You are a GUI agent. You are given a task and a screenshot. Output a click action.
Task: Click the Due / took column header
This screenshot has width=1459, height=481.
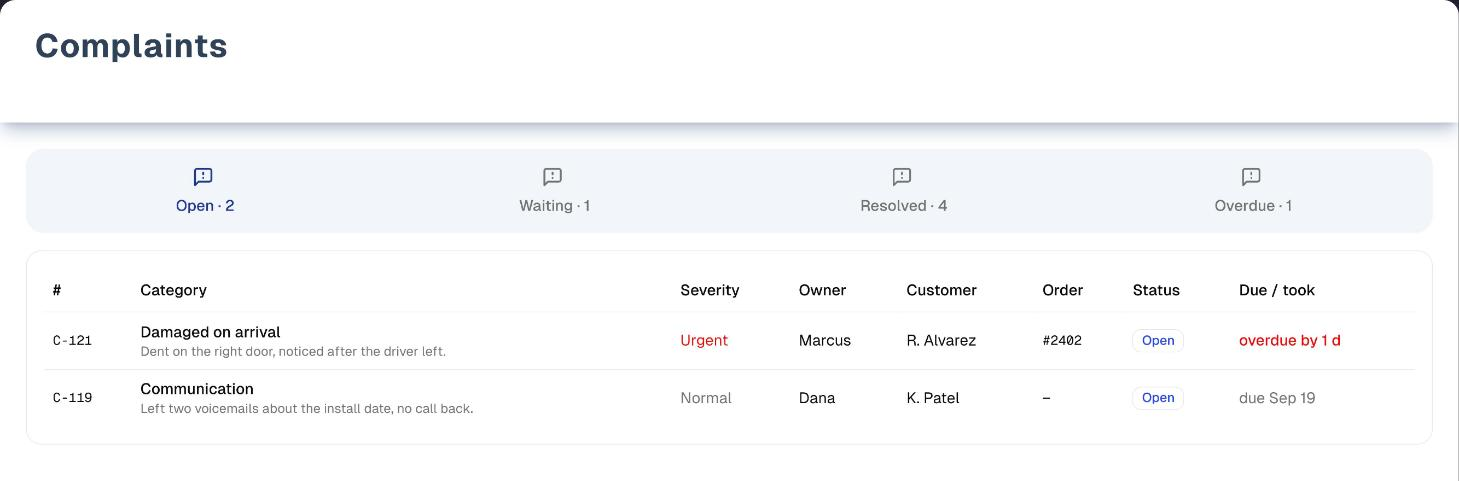(x=1277, y=290)
